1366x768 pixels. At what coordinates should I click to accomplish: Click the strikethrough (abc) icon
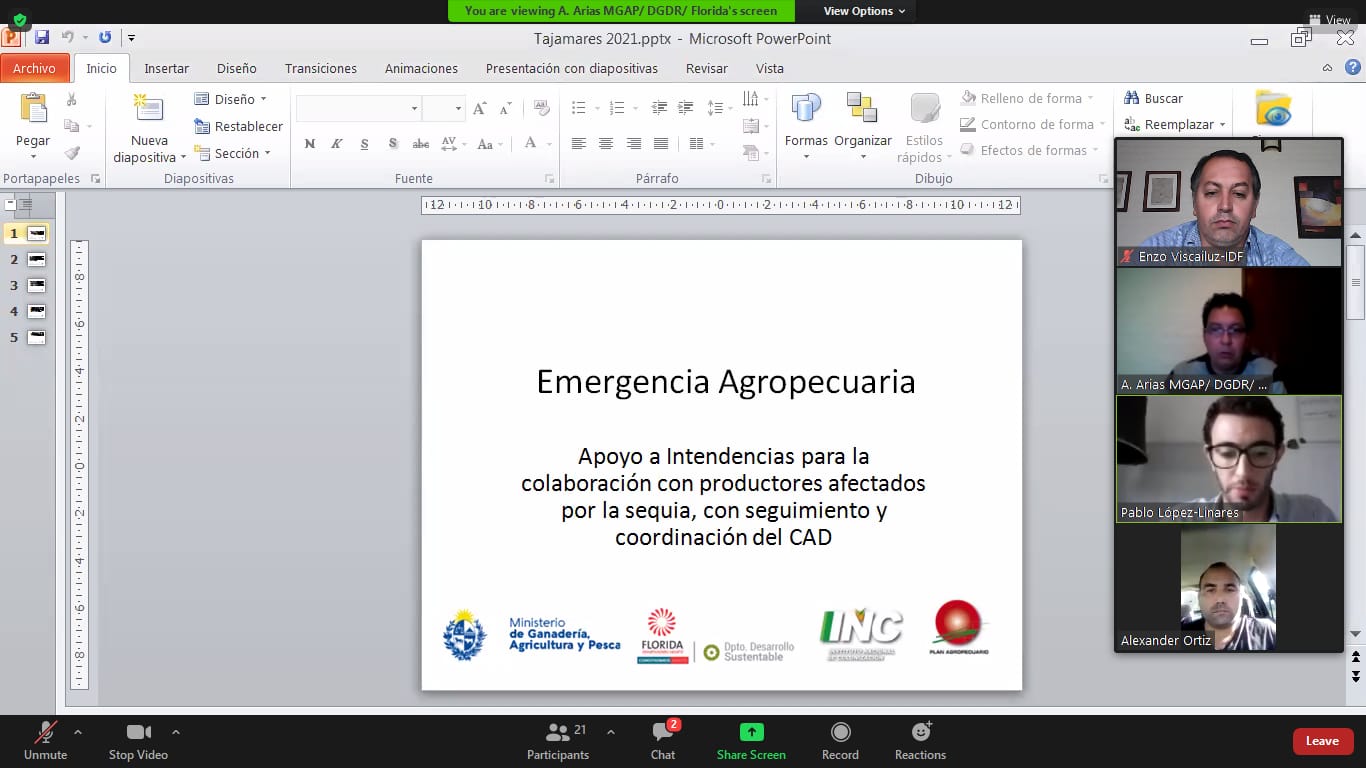click(420, 144)
